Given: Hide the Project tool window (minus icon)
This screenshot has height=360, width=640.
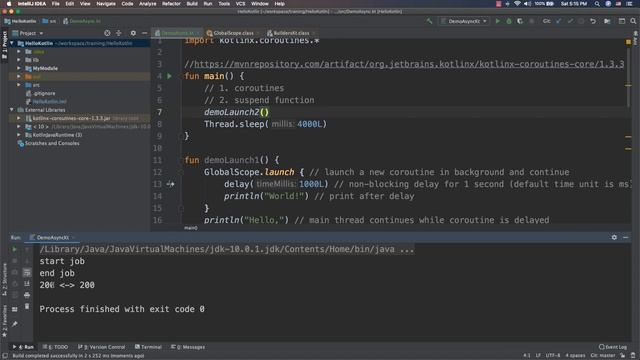Looking at the screenshot, I should click(x=144, y=33).
